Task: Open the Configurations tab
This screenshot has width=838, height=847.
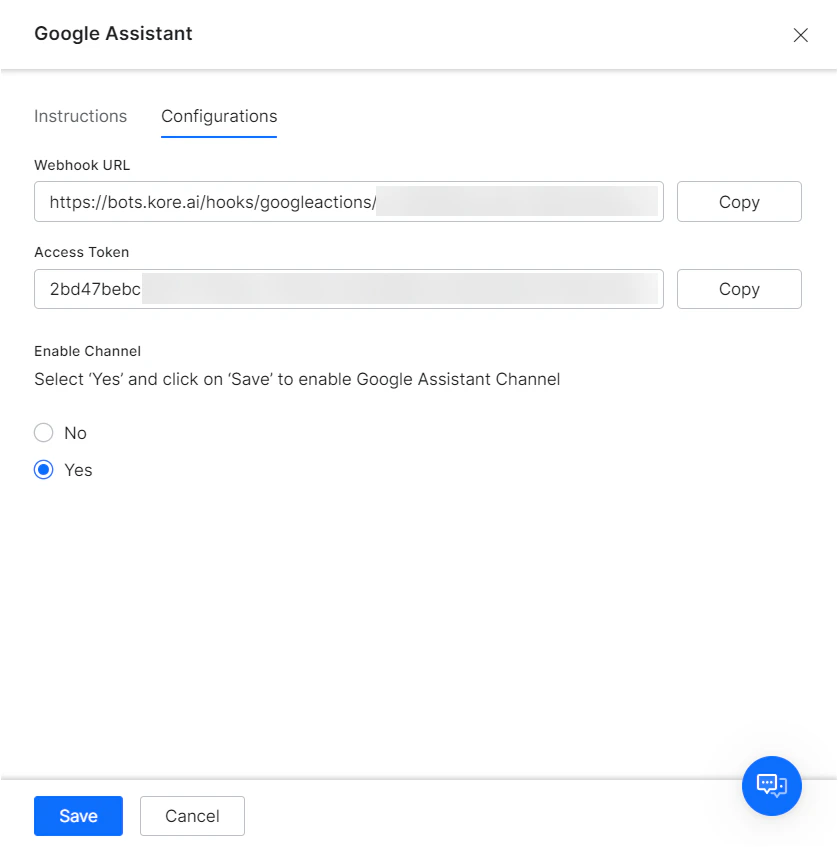Action: coord(218,116)
